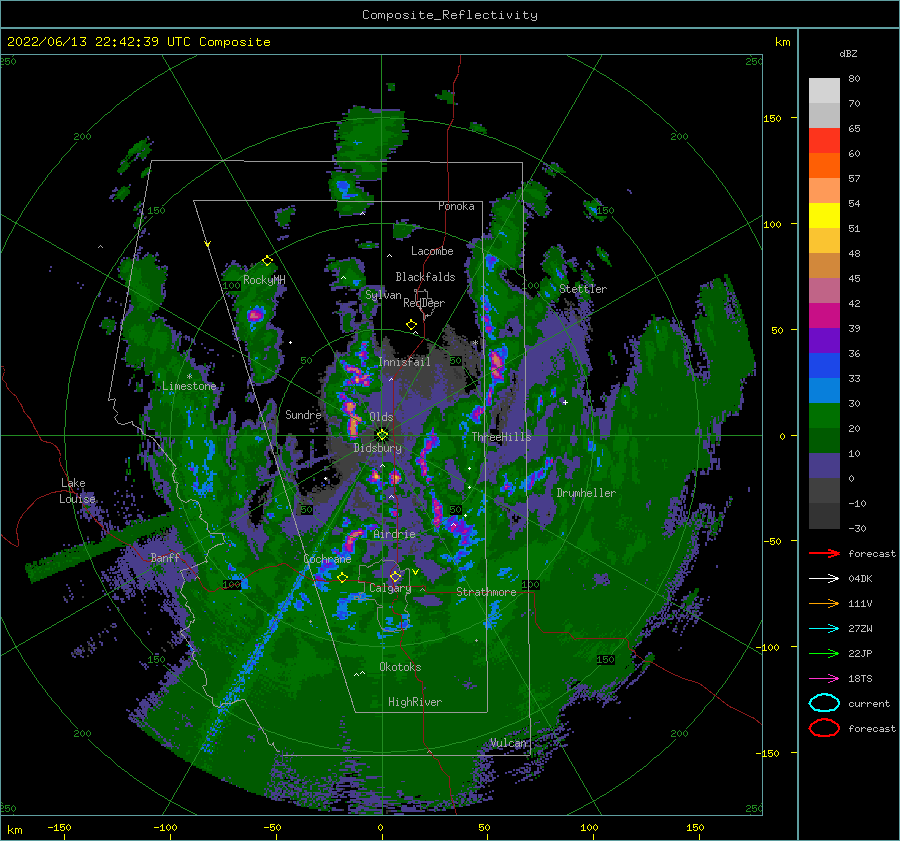This screenshot has width=900, height=841.
Task: Click the Cochrane city label
Action: [327, 559]
